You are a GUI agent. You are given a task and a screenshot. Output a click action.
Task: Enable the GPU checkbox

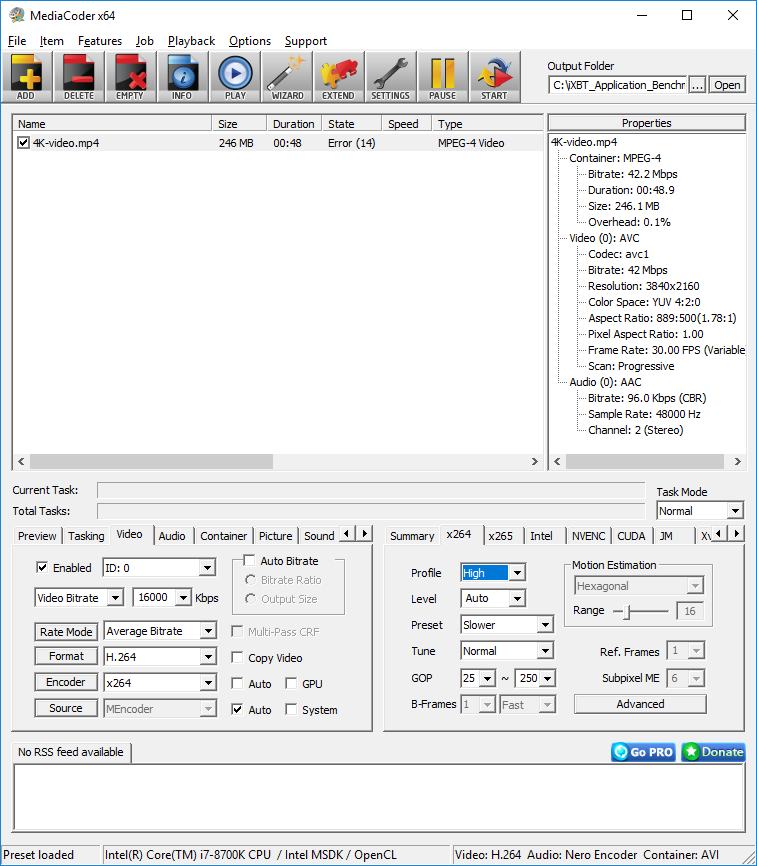292,684
